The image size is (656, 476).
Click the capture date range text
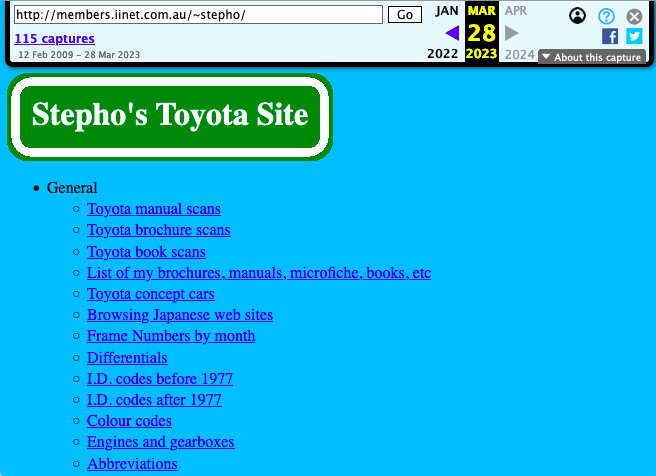tap(79, 55)
